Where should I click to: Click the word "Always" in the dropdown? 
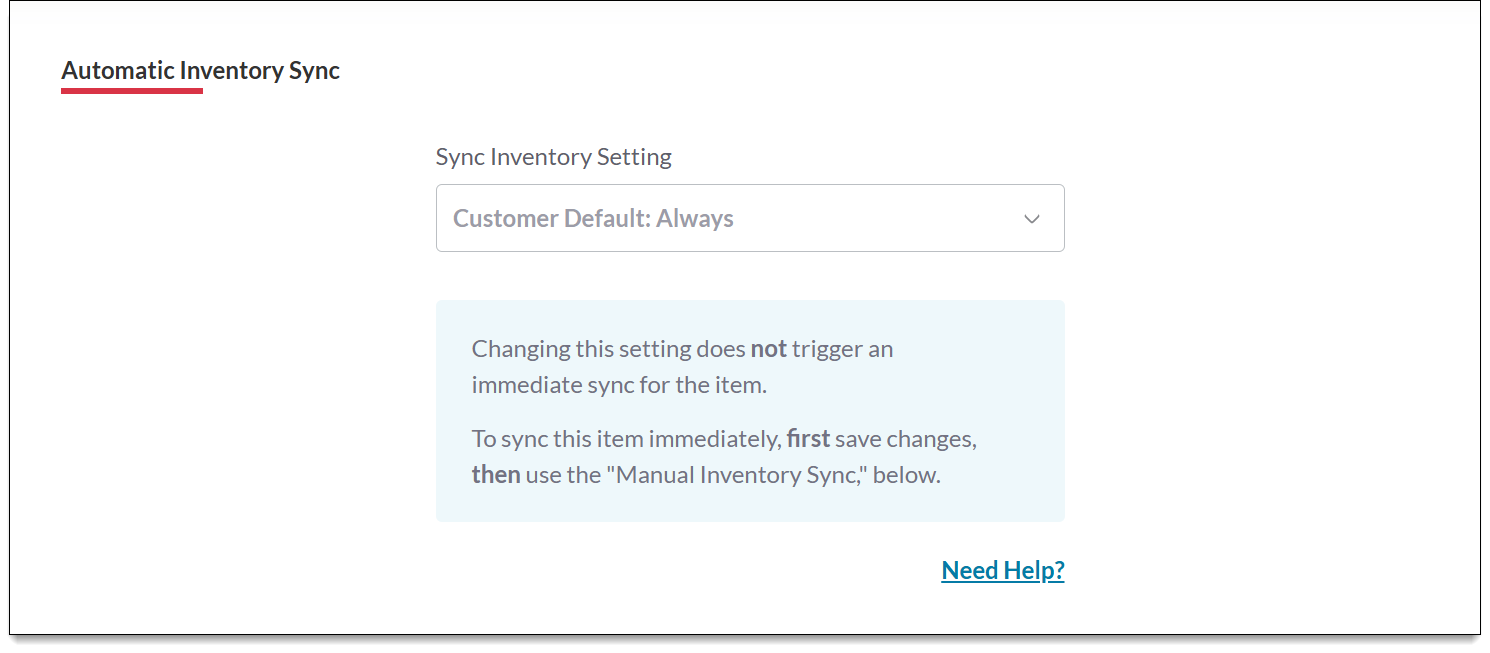[x=695, y=219]
